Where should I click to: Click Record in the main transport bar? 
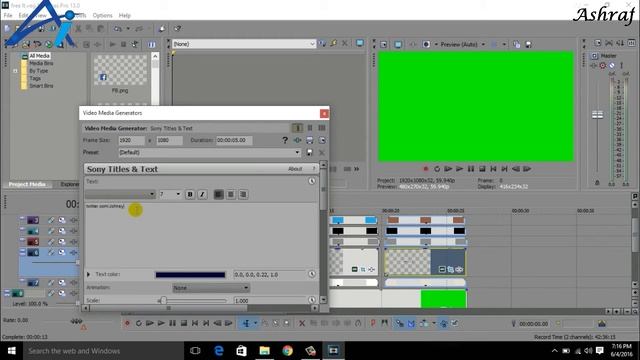127,323
